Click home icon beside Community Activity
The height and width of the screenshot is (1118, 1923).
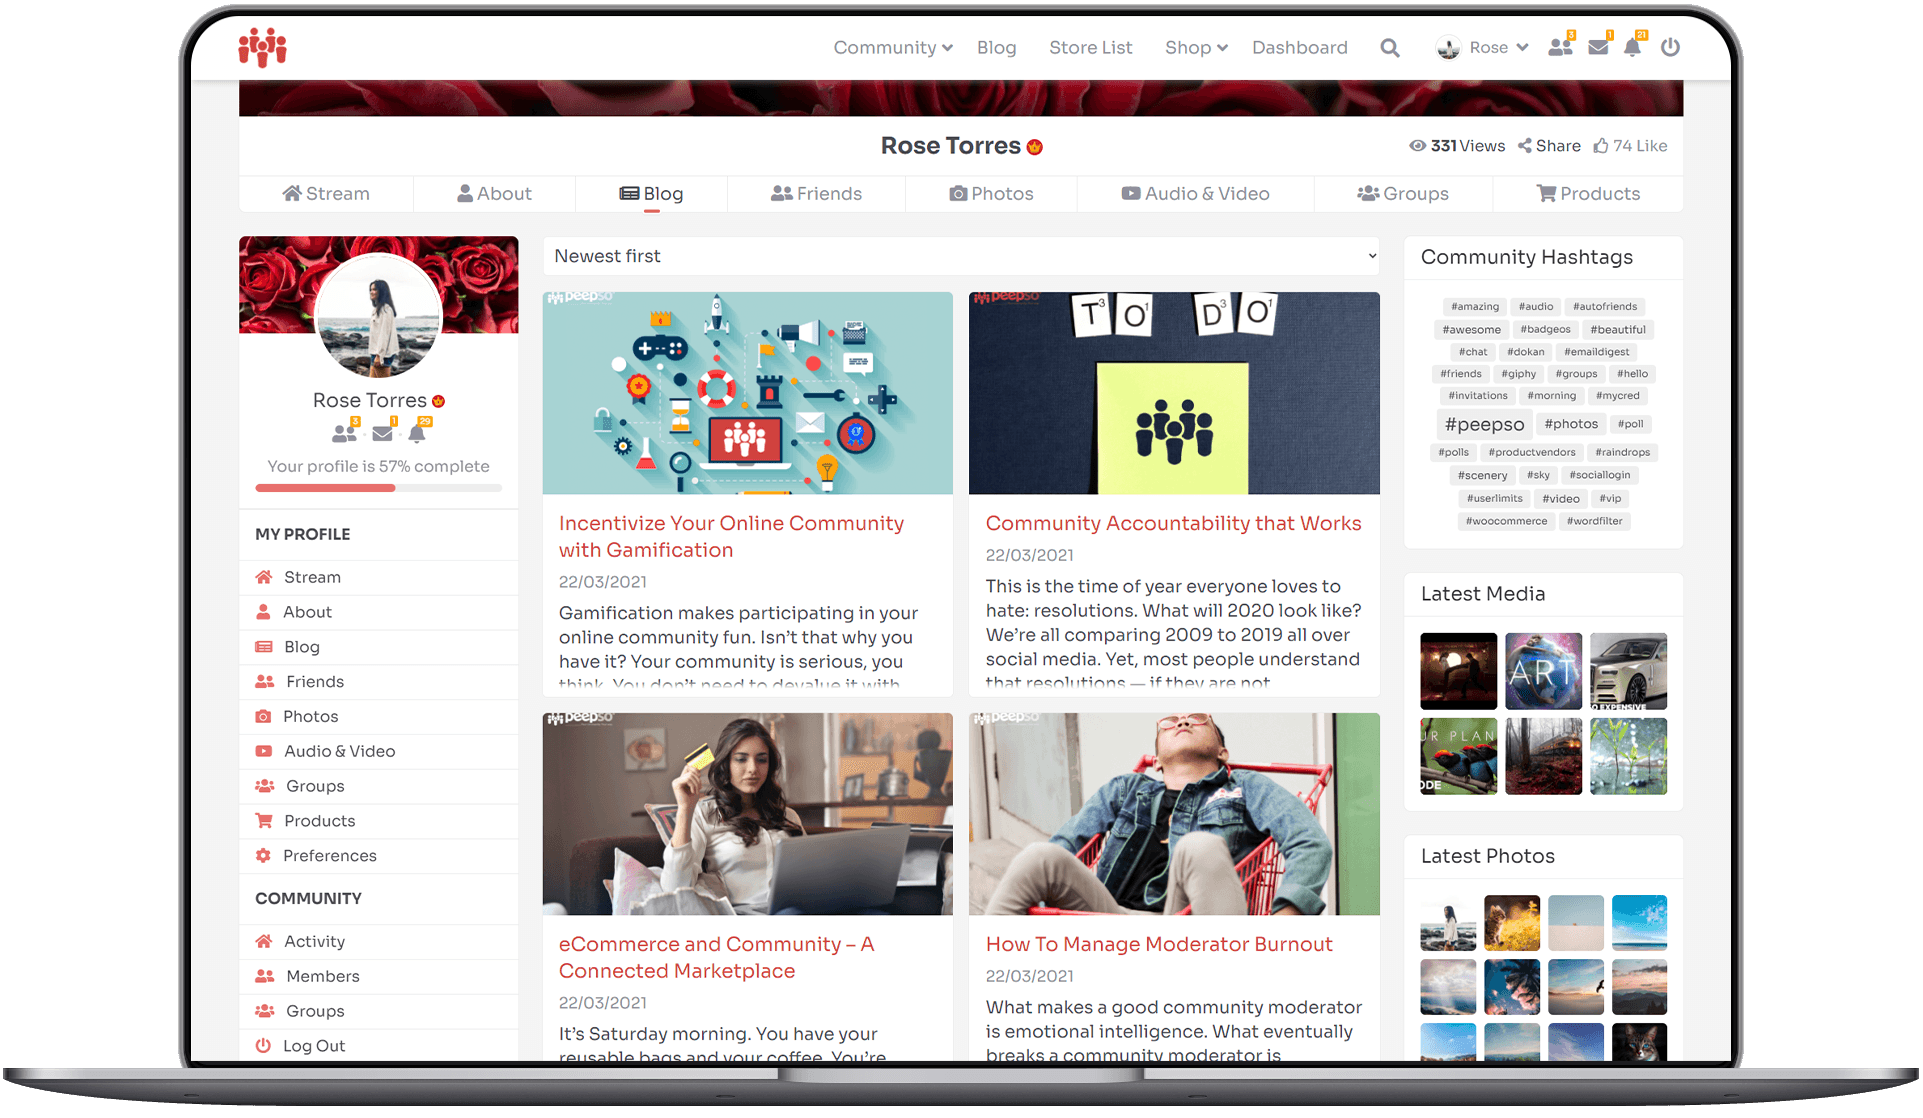[x=264, y=941]
